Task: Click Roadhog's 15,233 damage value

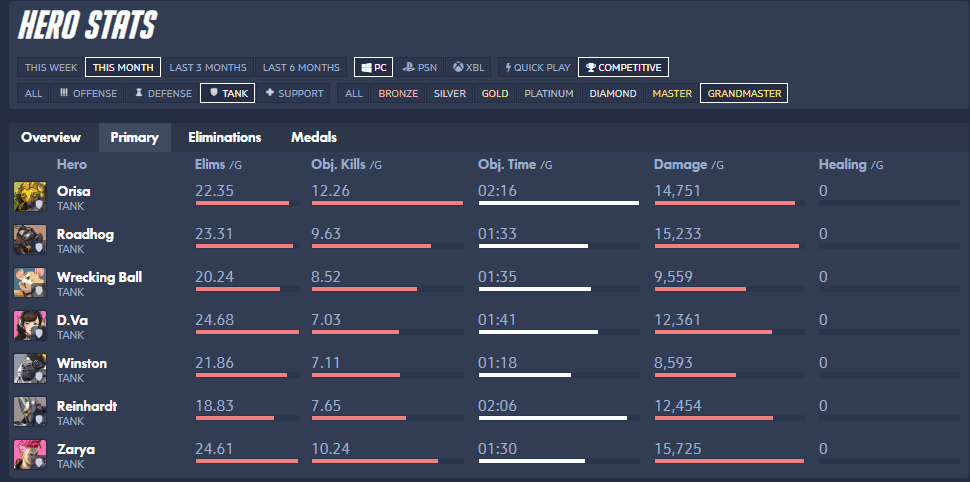Action: coord(677,234)
